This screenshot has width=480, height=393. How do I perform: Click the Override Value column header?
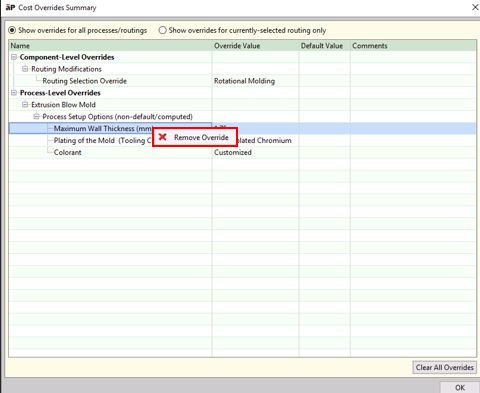(255, 46)
